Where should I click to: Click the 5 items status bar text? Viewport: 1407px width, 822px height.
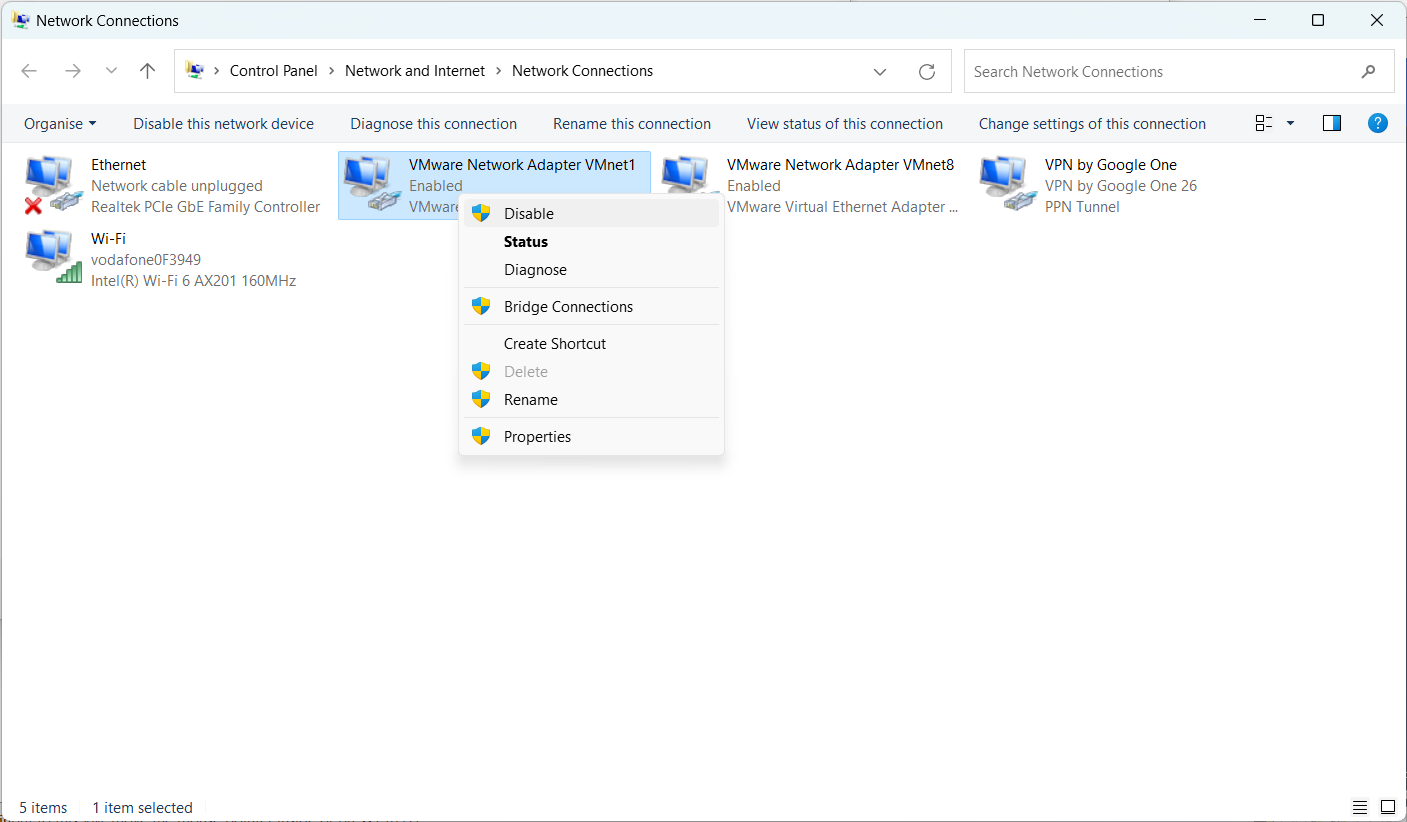click(43, 808)
